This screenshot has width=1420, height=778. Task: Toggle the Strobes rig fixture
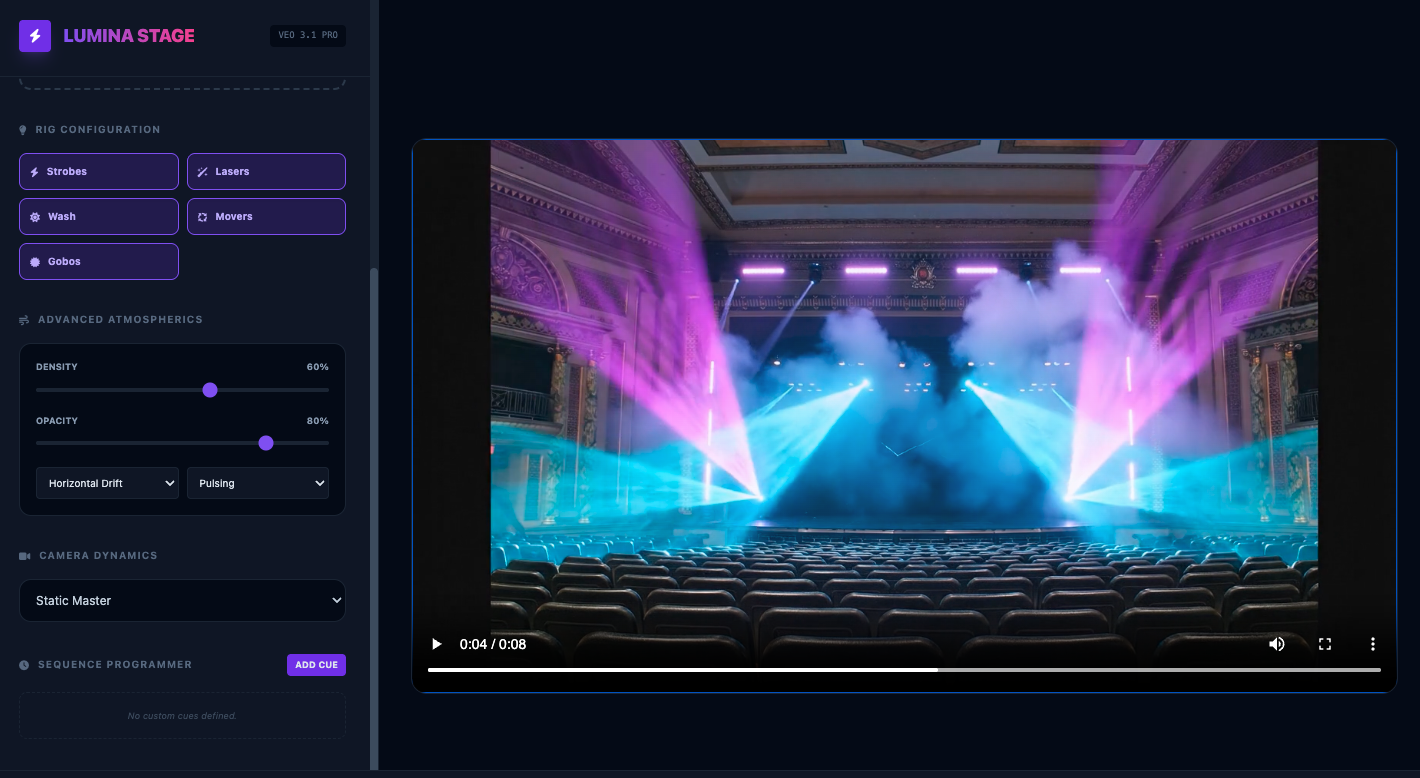click(98, 171)
